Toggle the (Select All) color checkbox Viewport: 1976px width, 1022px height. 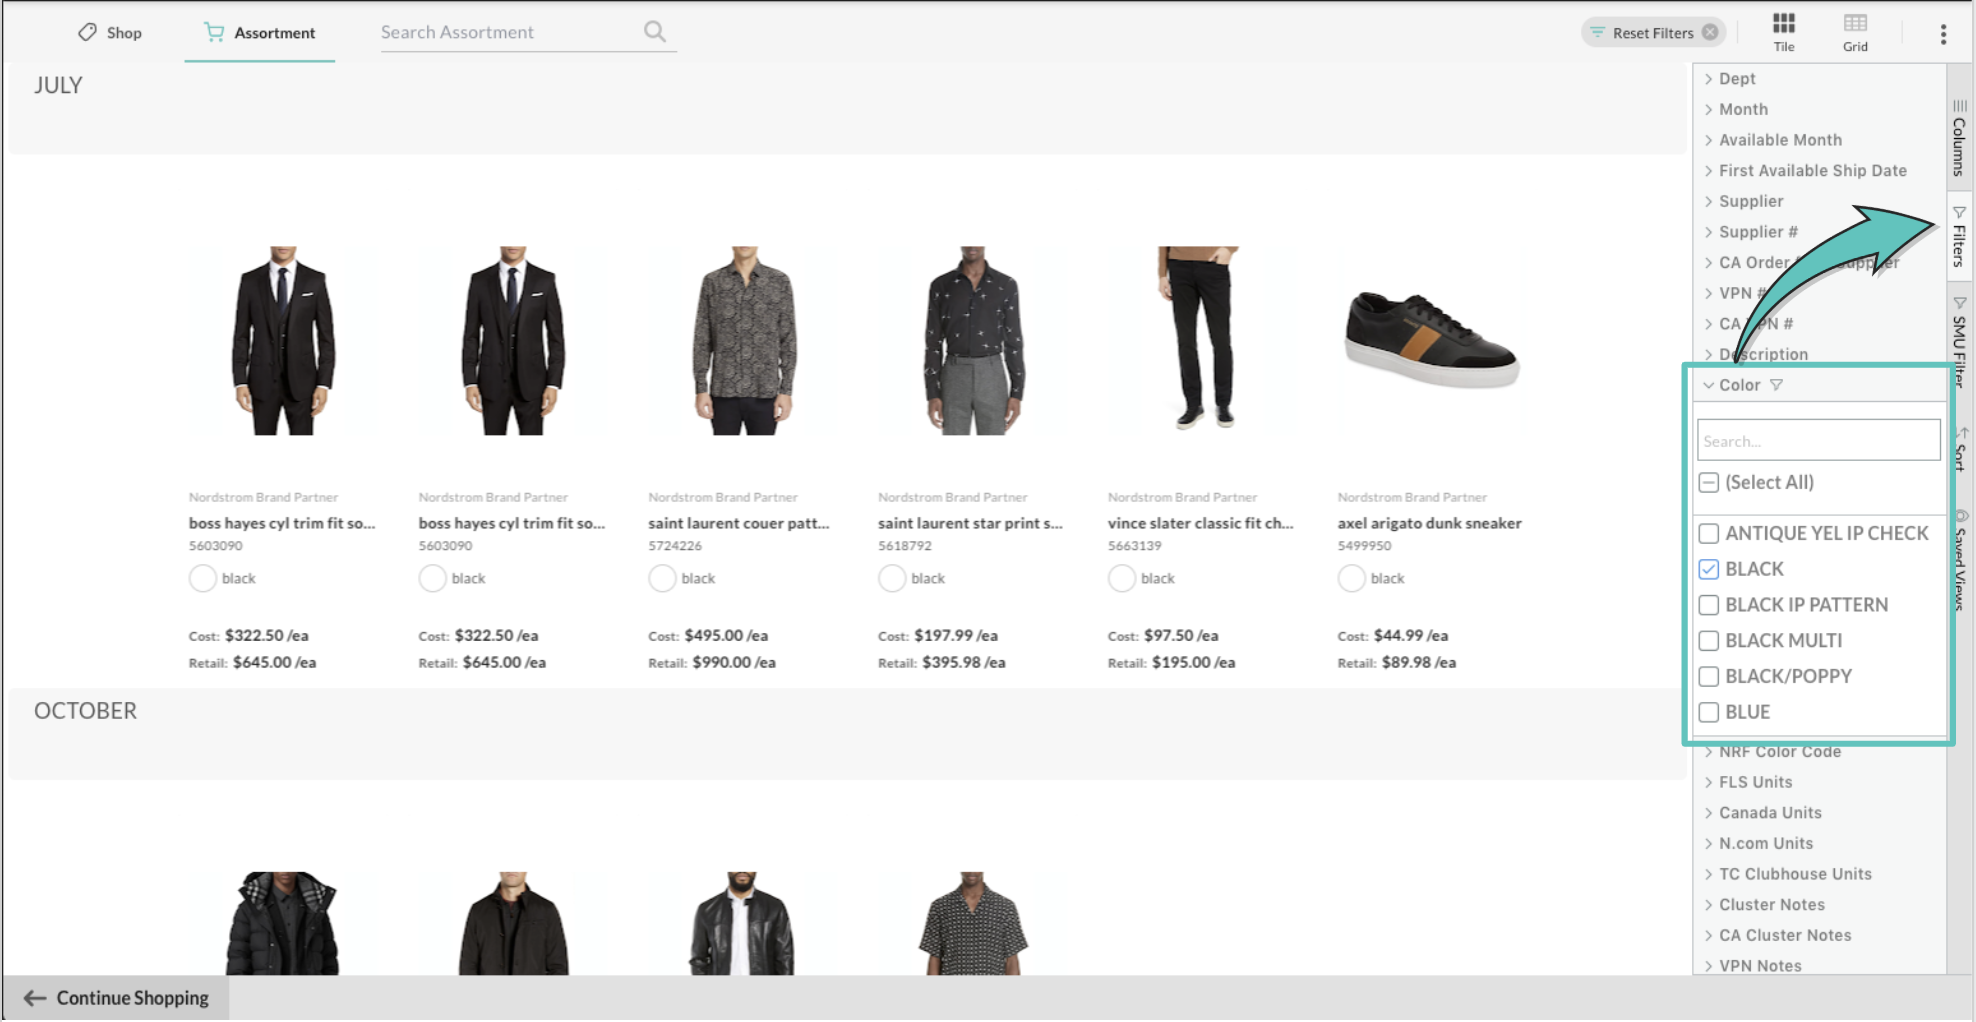(x=1709, y=483)
